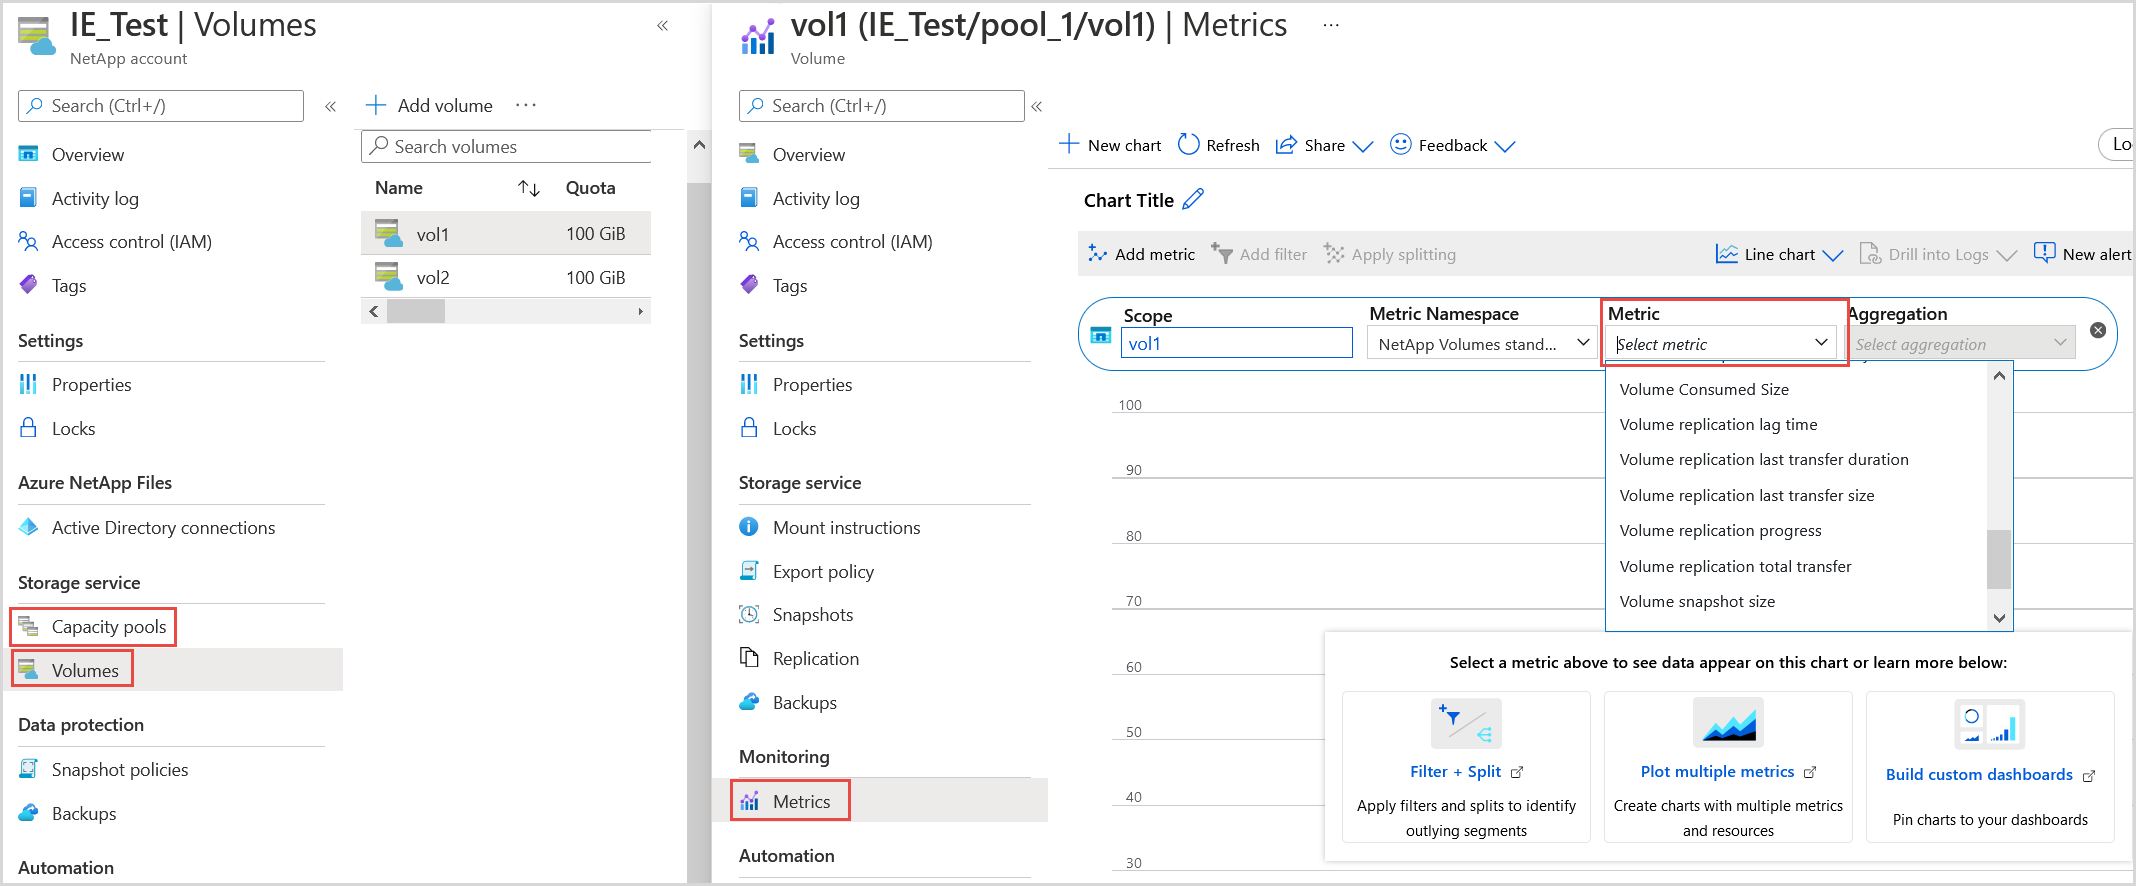The height and width of the screenshot is (886, 2136).
Task: Click the Refresh icon in the toolbar
Action: tap(1188, 145)
